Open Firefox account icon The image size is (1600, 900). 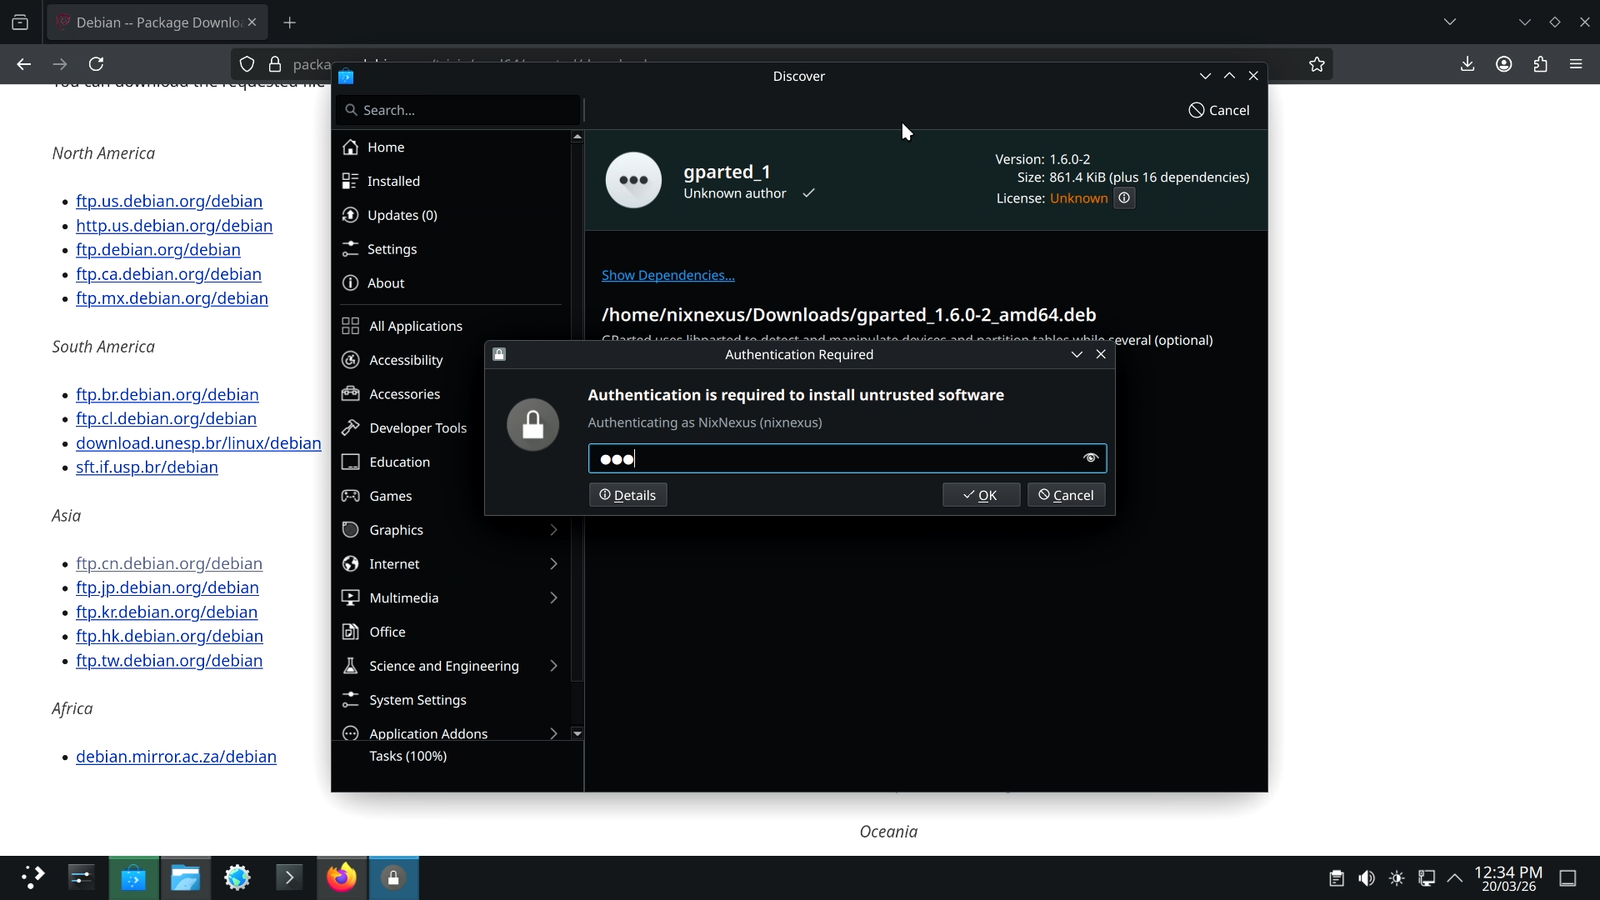(x=1504, y=64)
